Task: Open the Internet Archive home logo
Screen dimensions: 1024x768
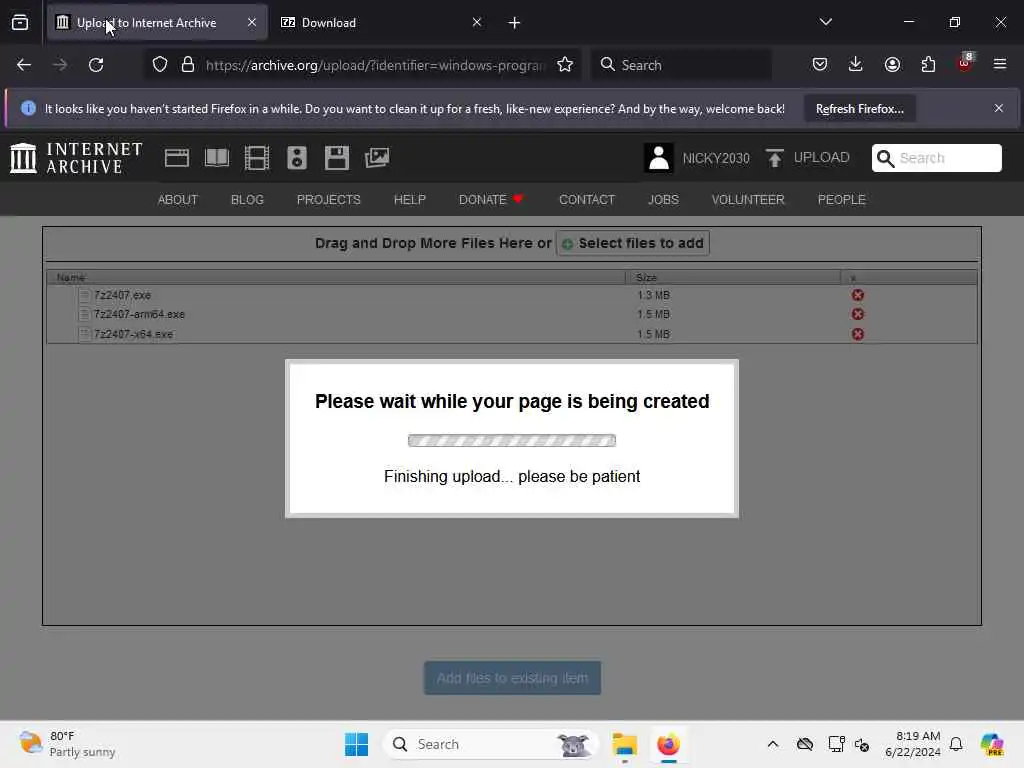Action: click(76, 158)
